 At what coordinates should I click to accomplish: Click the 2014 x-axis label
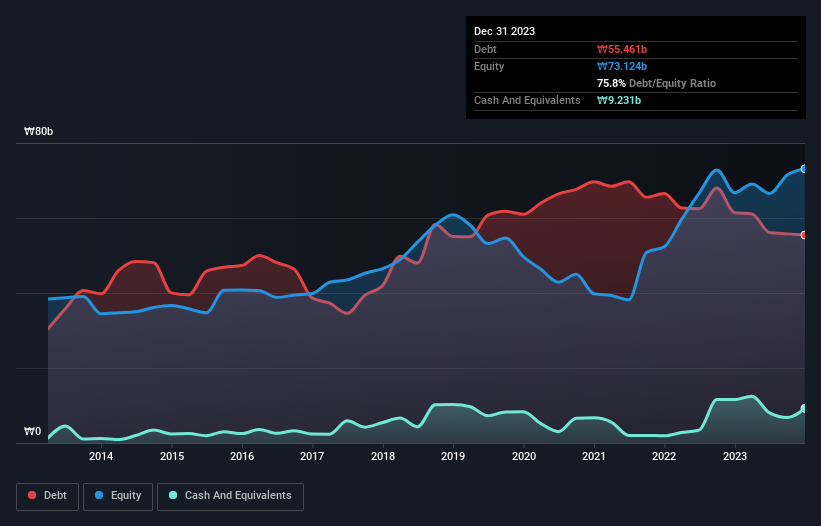click(101, 456)
